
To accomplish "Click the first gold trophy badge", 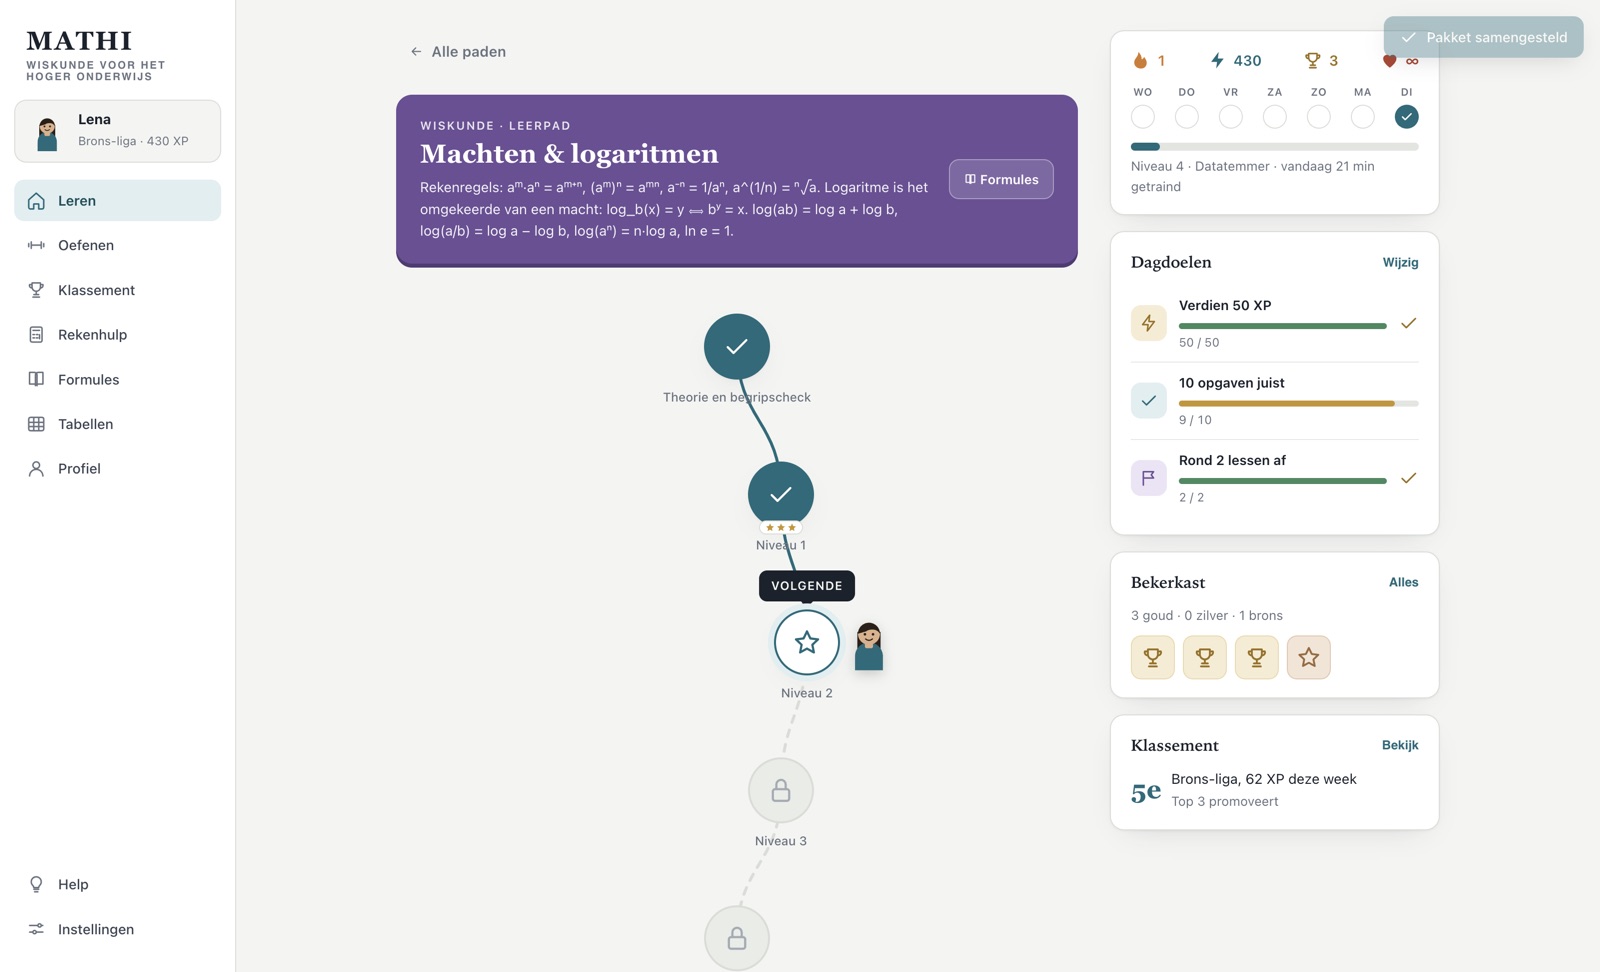I will click(1153, 657).
